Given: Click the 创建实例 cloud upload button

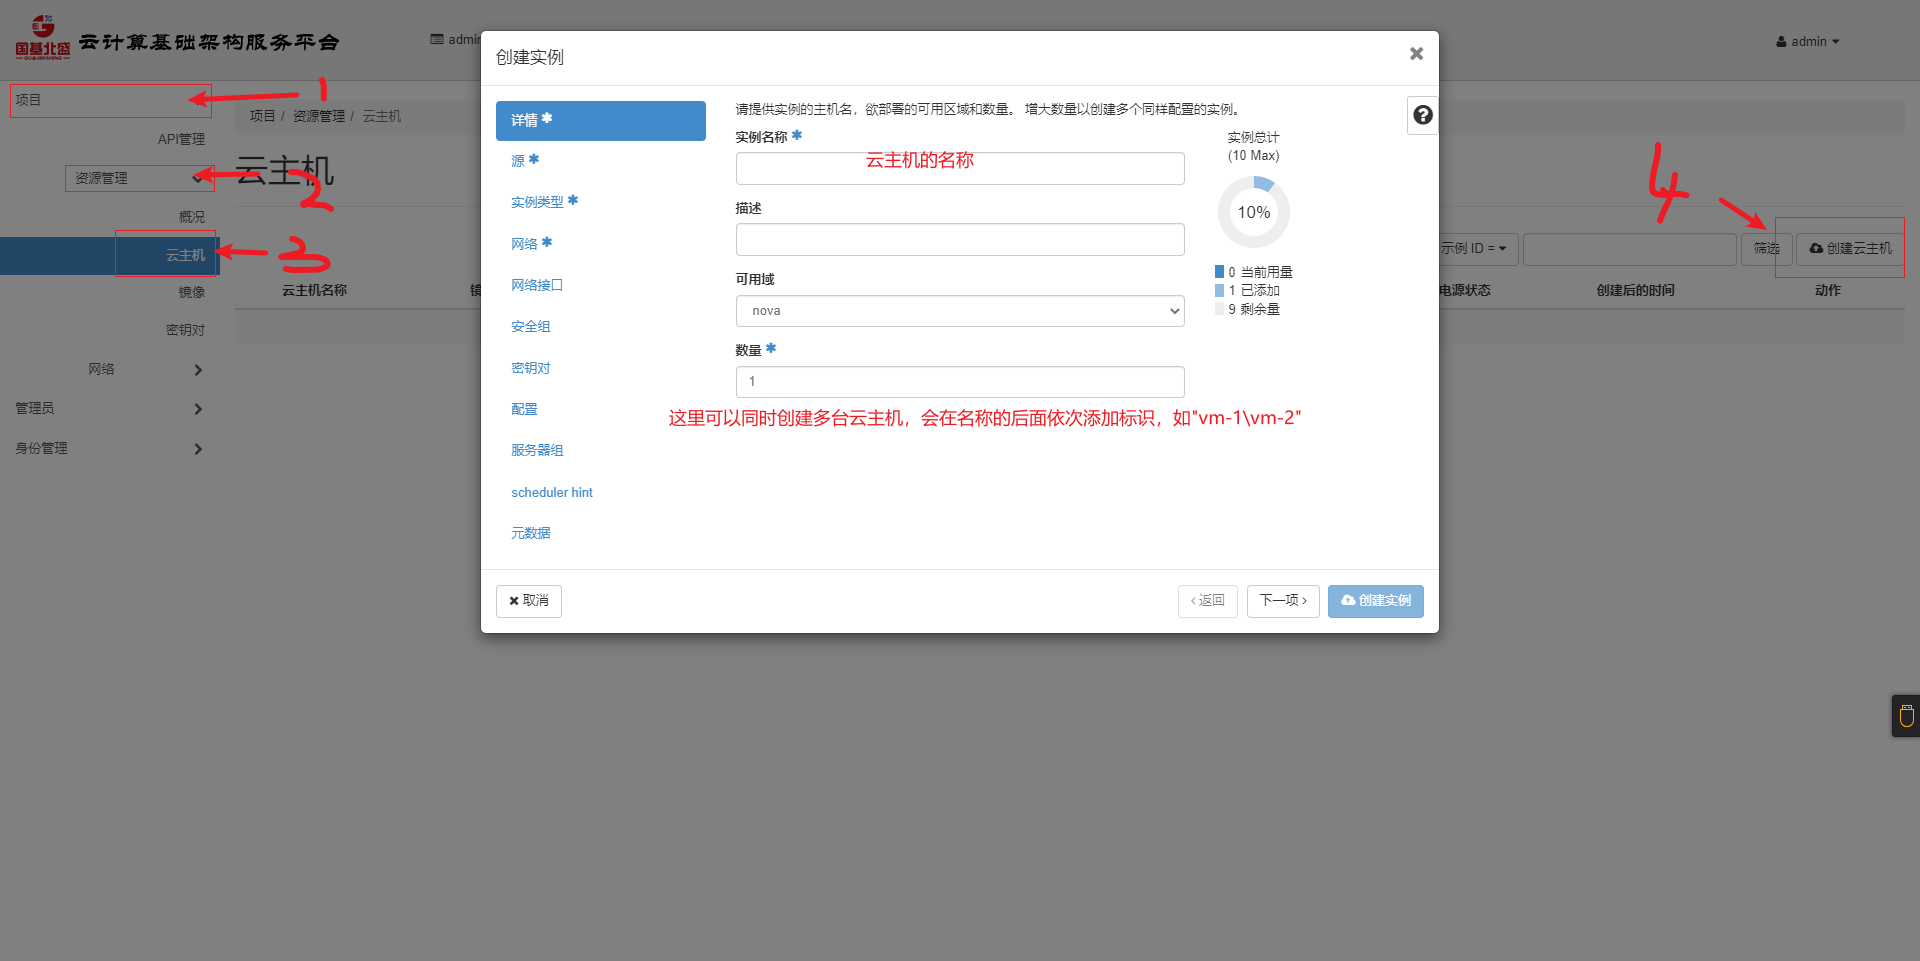Looking at the screenshot, I should [x=1375, y=601].
